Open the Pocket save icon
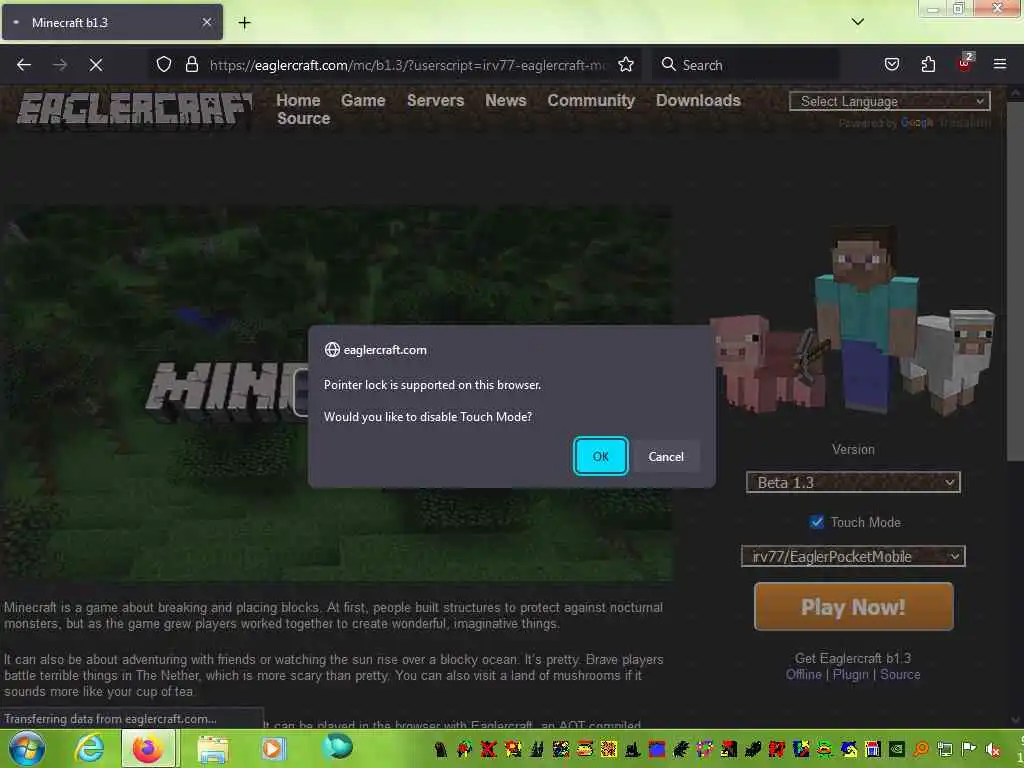This screenshot has width=1024, height=768. click(891, 64)
